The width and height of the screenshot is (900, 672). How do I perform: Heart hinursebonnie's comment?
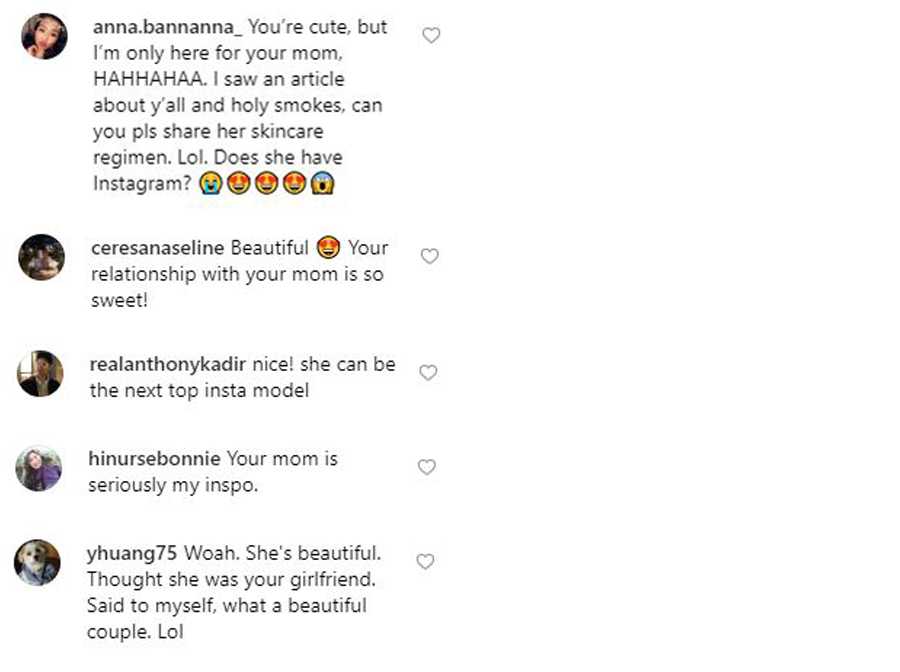427,467
